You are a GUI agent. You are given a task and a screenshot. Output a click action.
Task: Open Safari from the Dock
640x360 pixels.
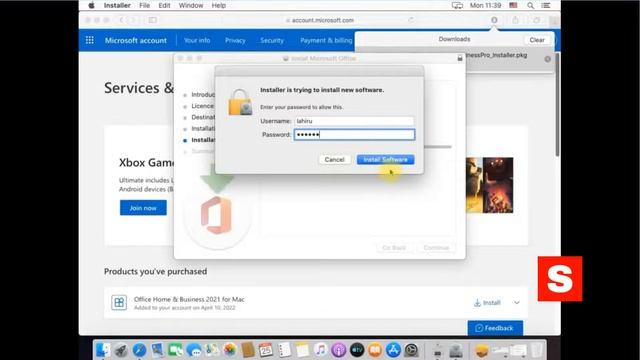pyautogui.click(x=139, y=350)
